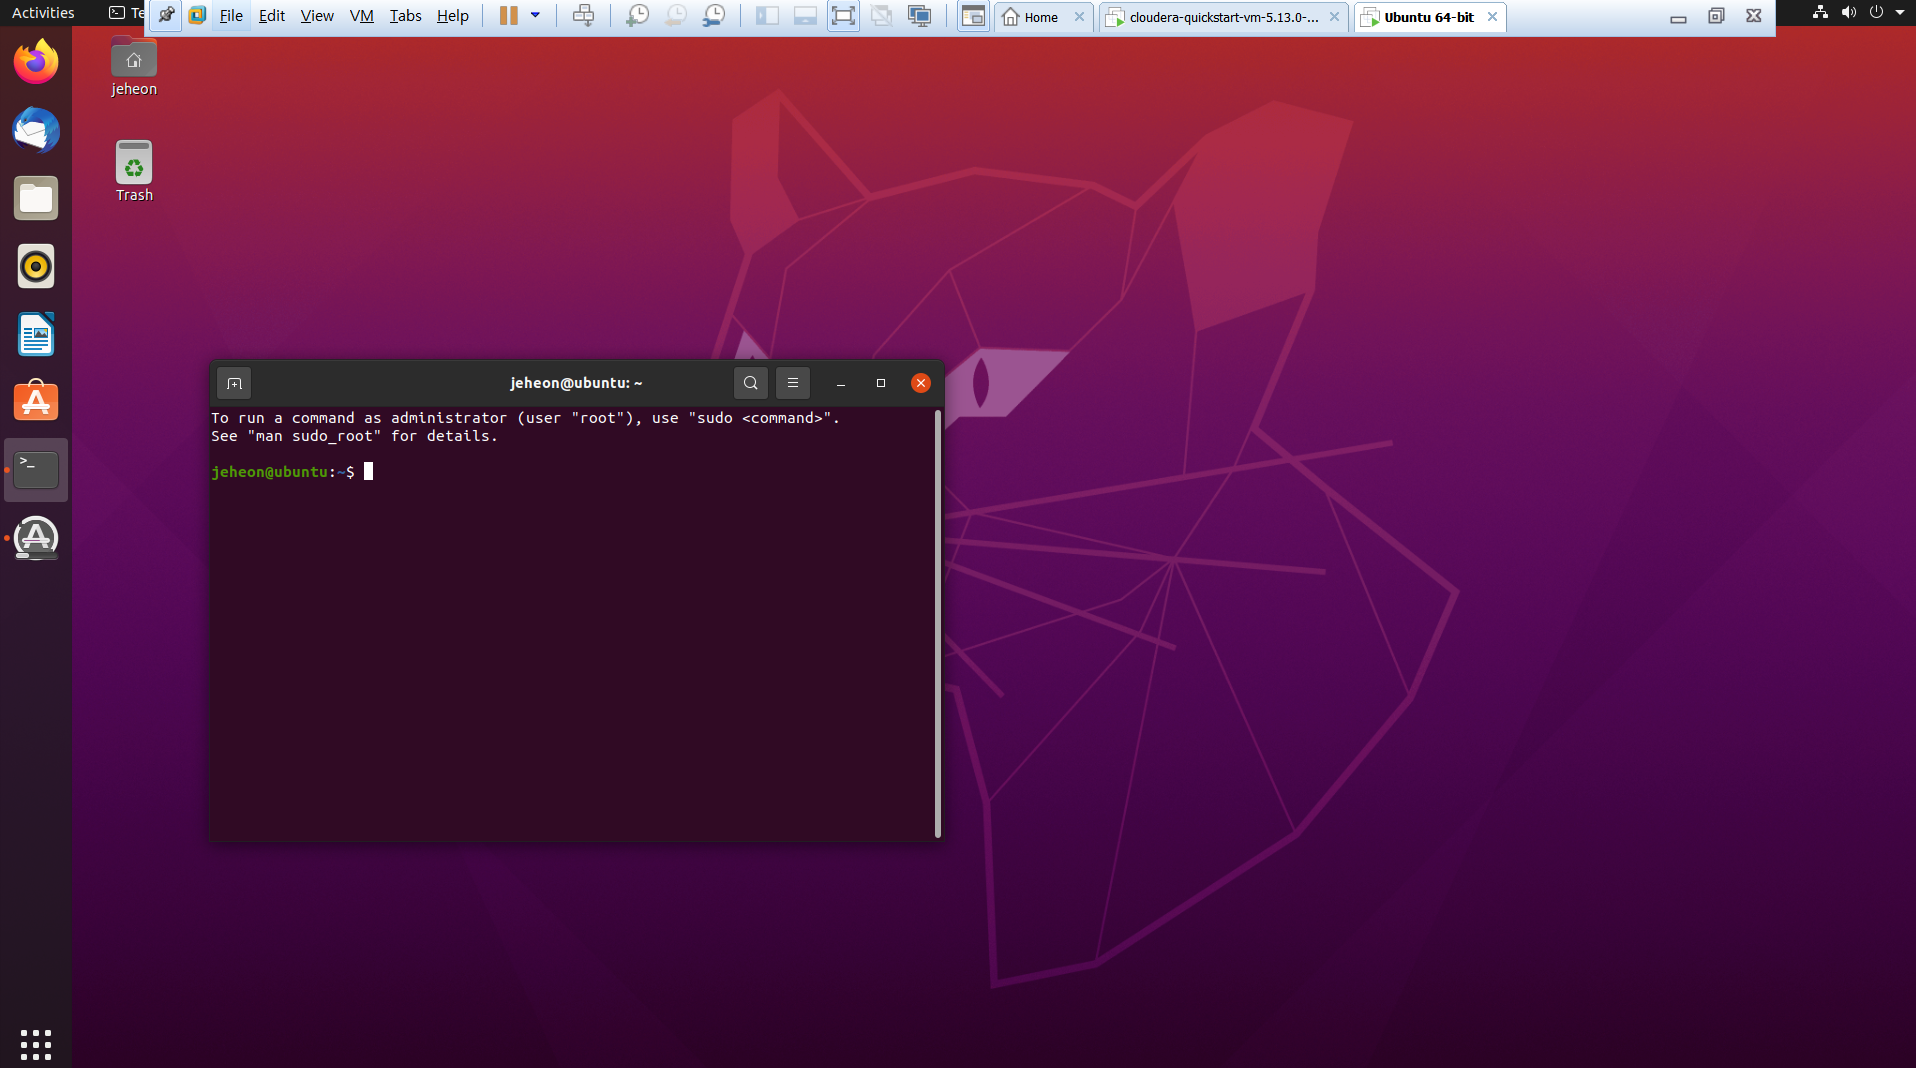Open the snapshot manager icon
This screenshot has height=1068, width=1916.
[x=714, y=15]
